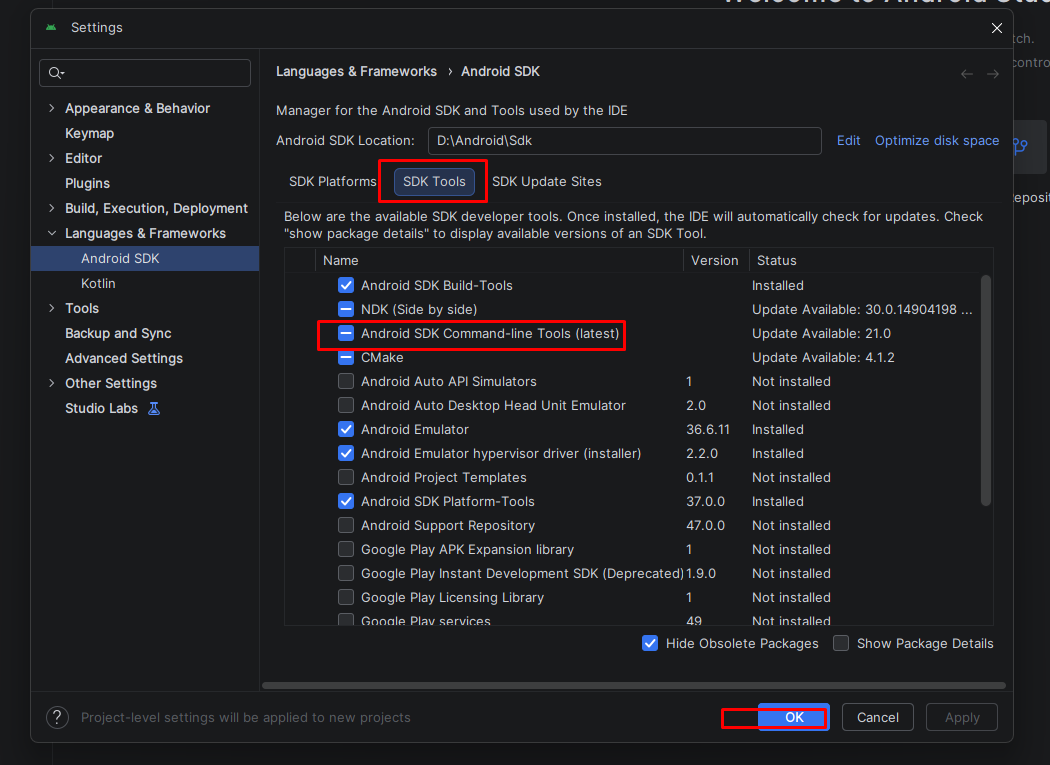This screenshot has width=1050, height=765.
Task: Click version '47.0.0' cell
Action: [x=705, y=526]
